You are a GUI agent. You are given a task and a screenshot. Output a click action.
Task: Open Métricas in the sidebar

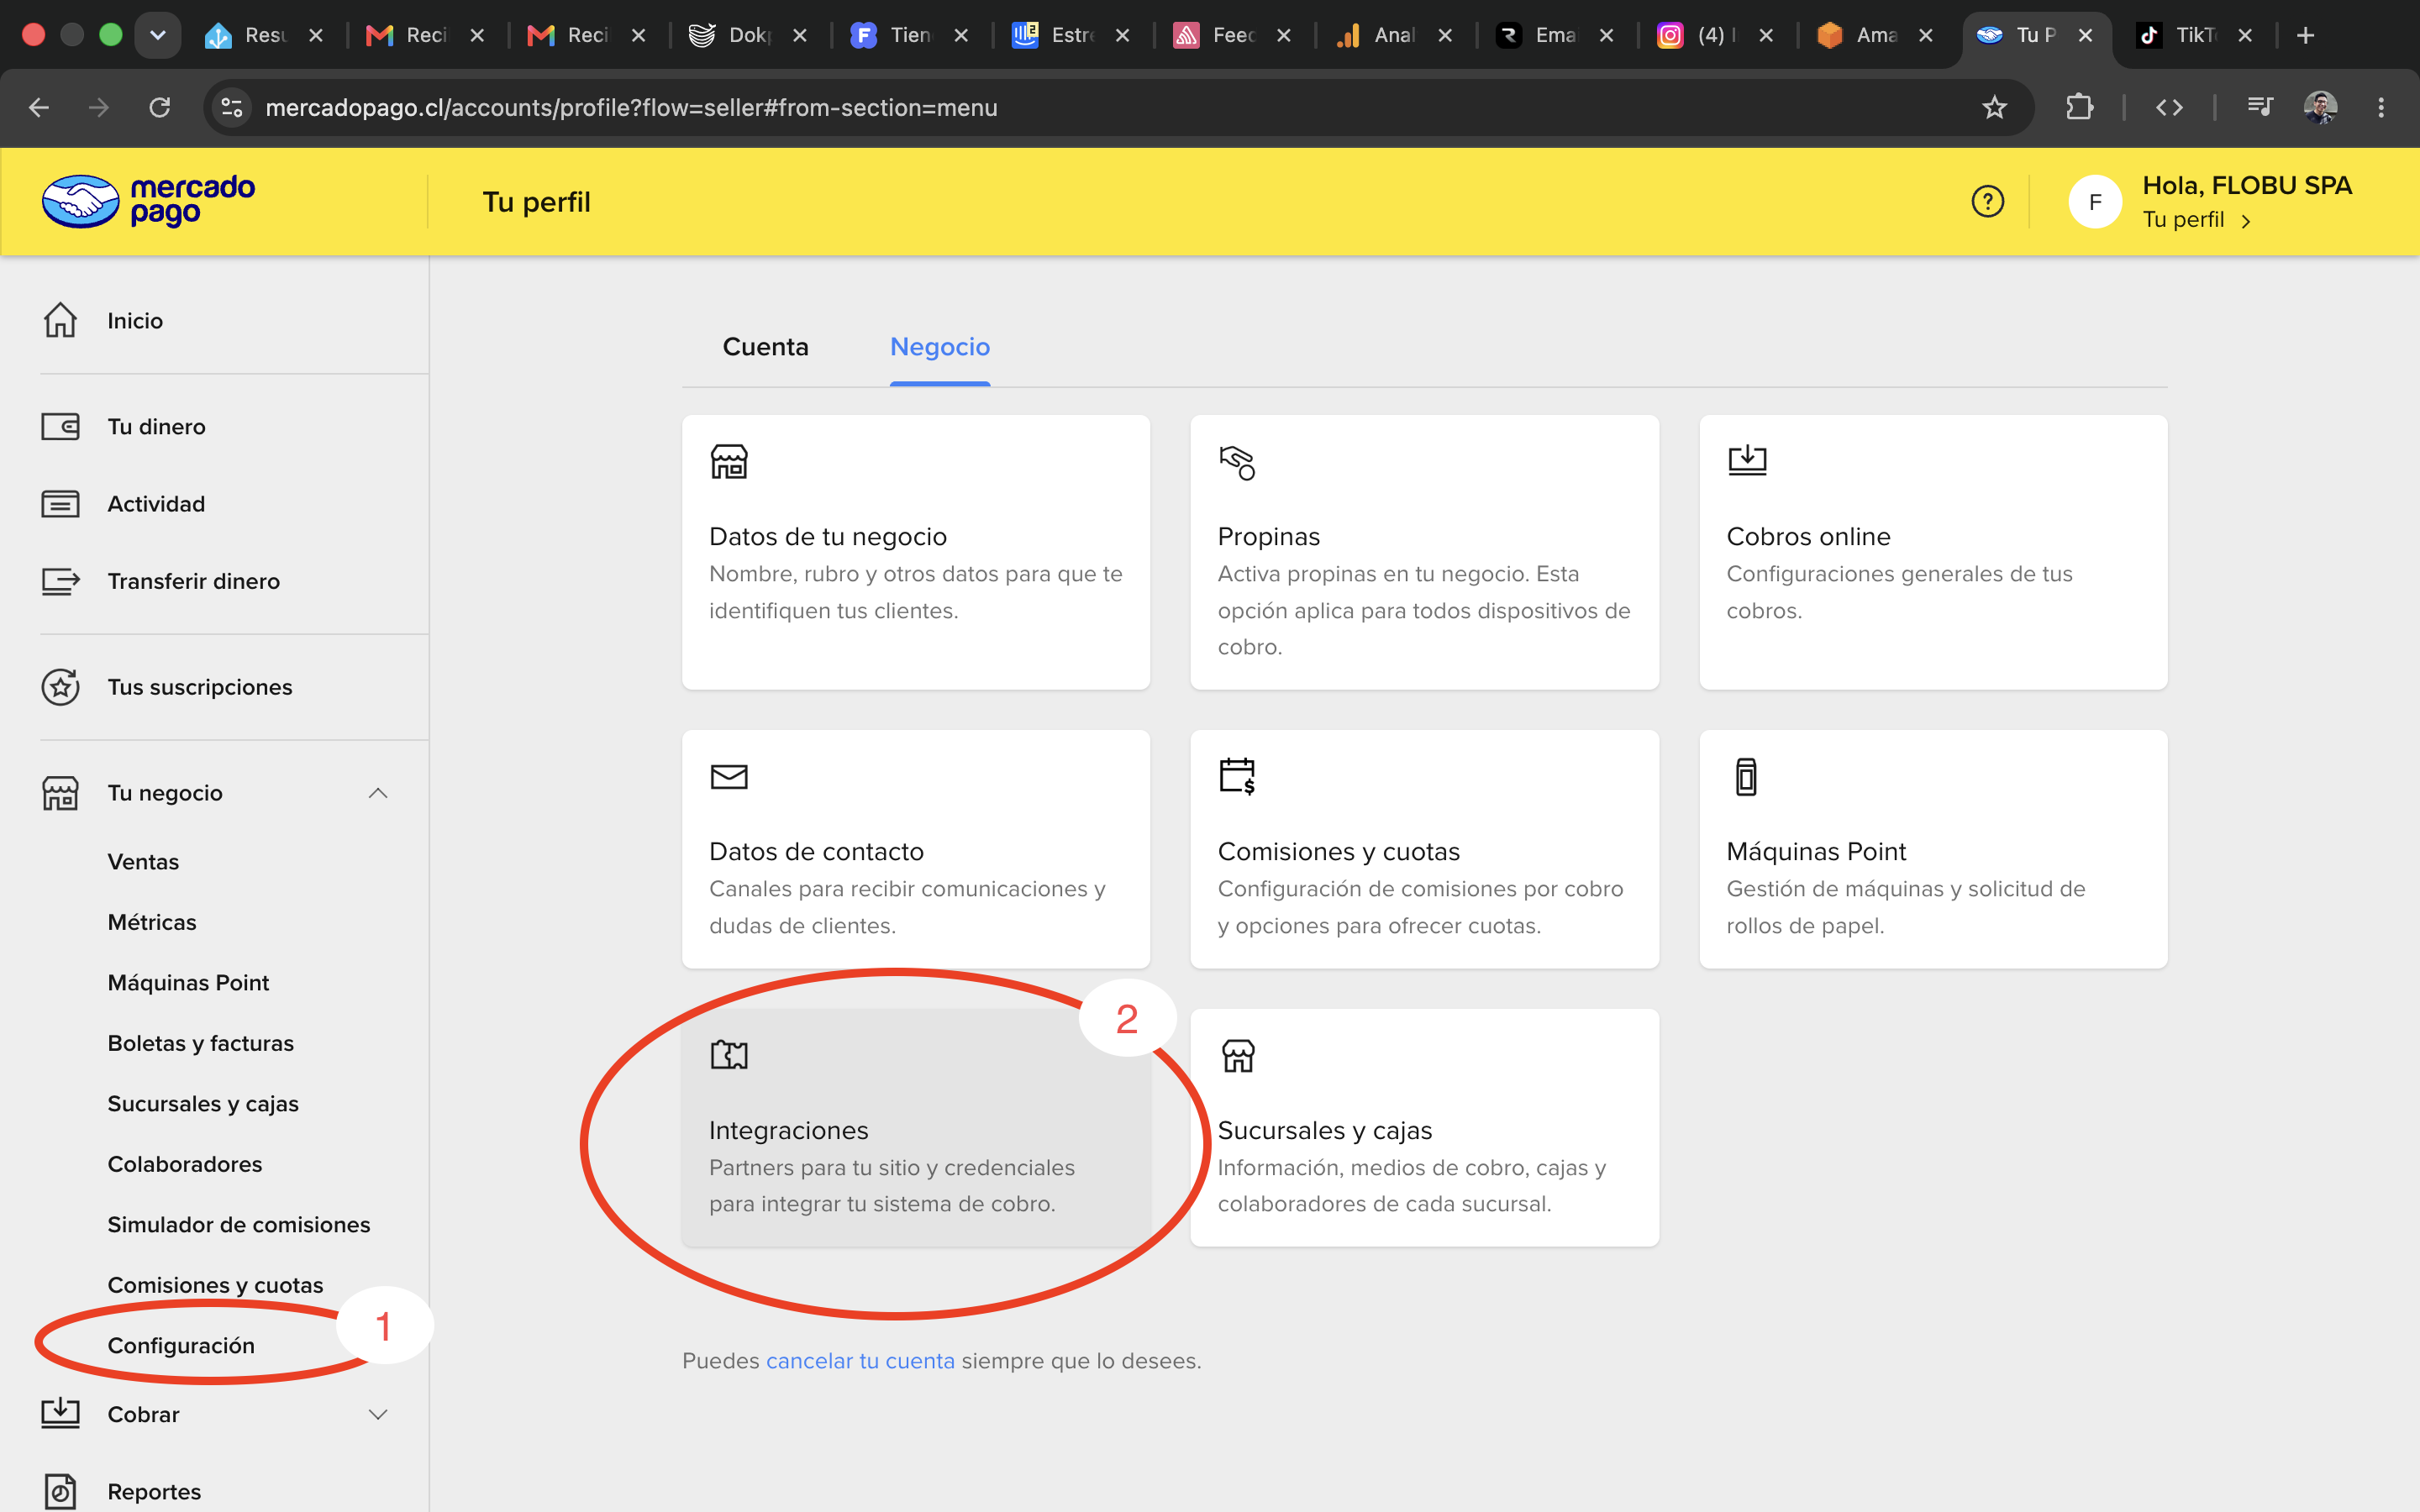[152, 922]
